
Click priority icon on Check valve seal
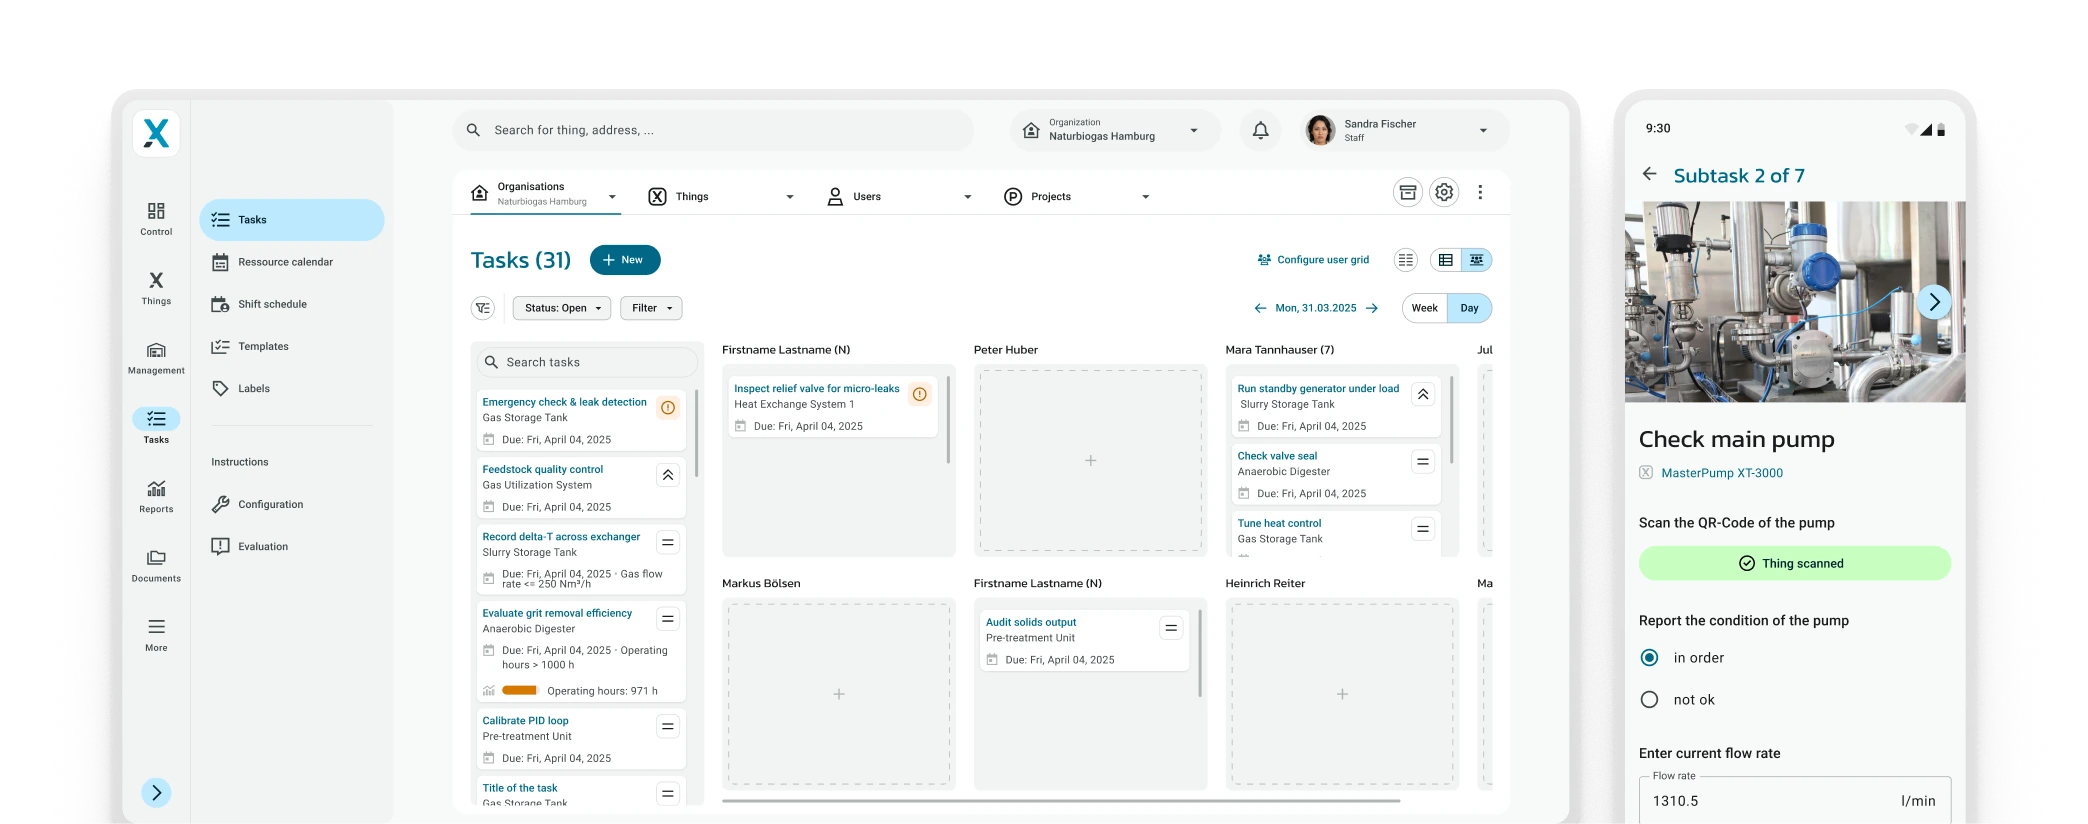1423,462
